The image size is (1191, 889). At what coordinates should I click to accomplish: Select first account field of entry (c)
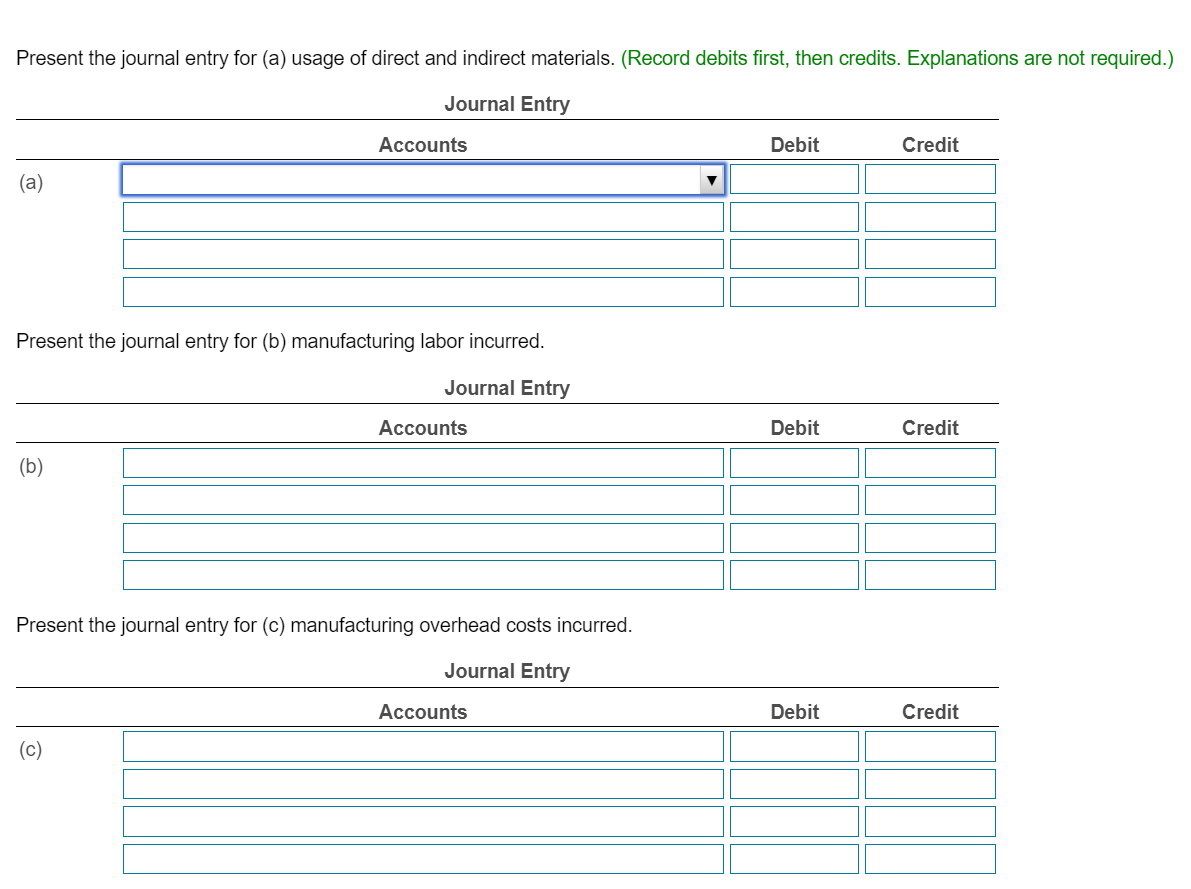tap(423, 747)
